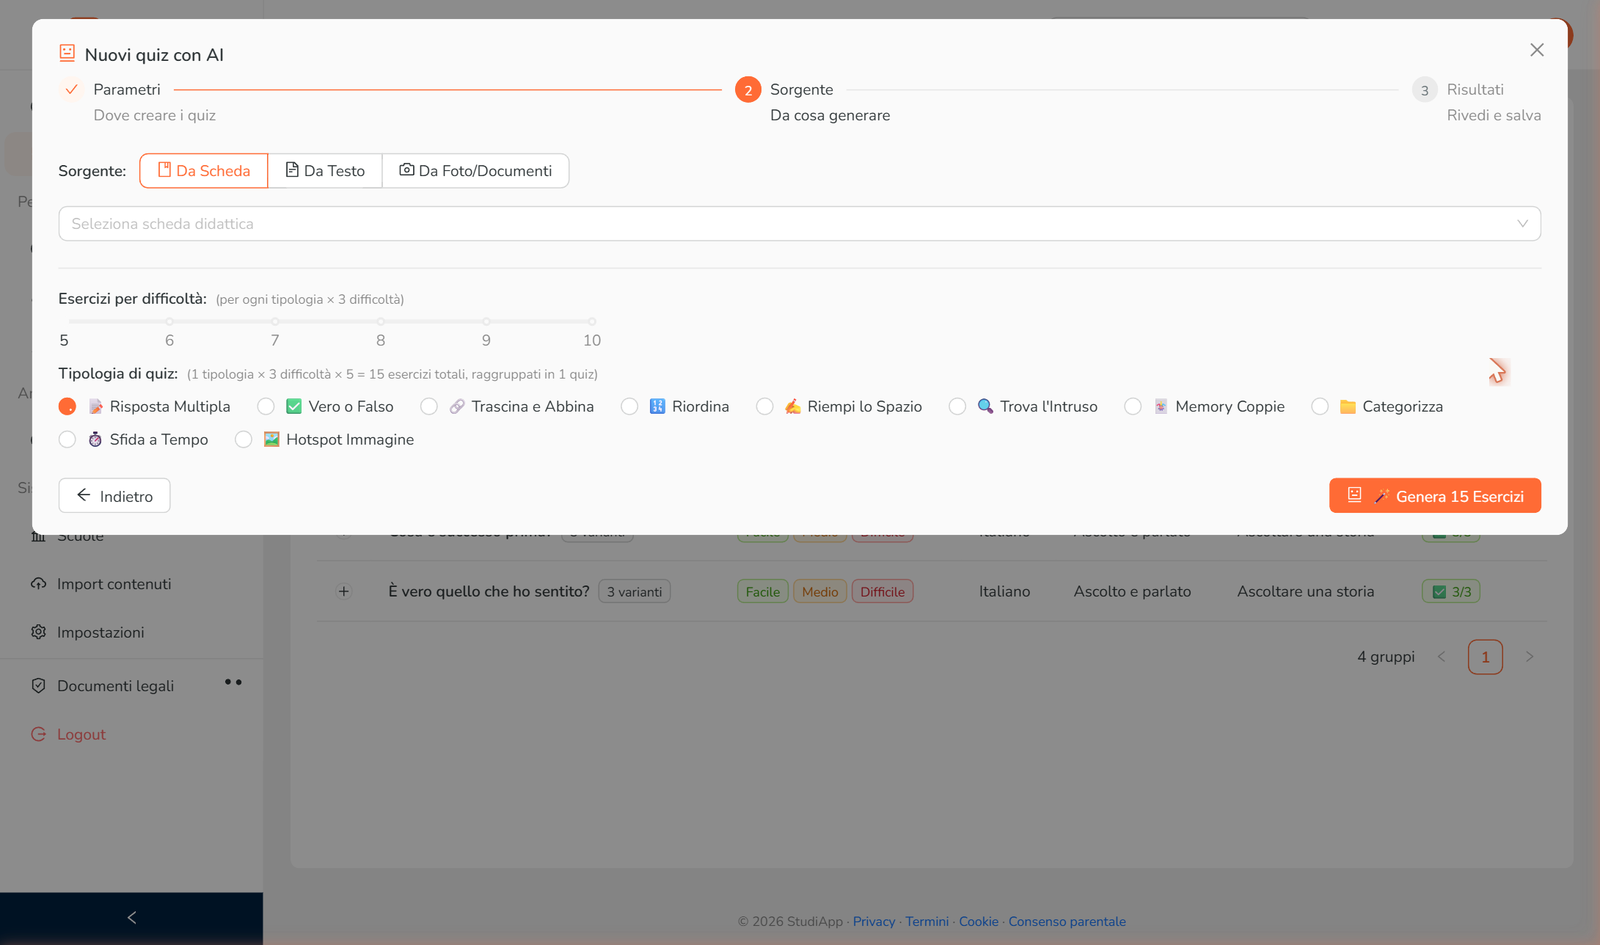Click the Facile difficulty tag in last row
This screenshot has height=945, width=1600.
pos(763,592)
